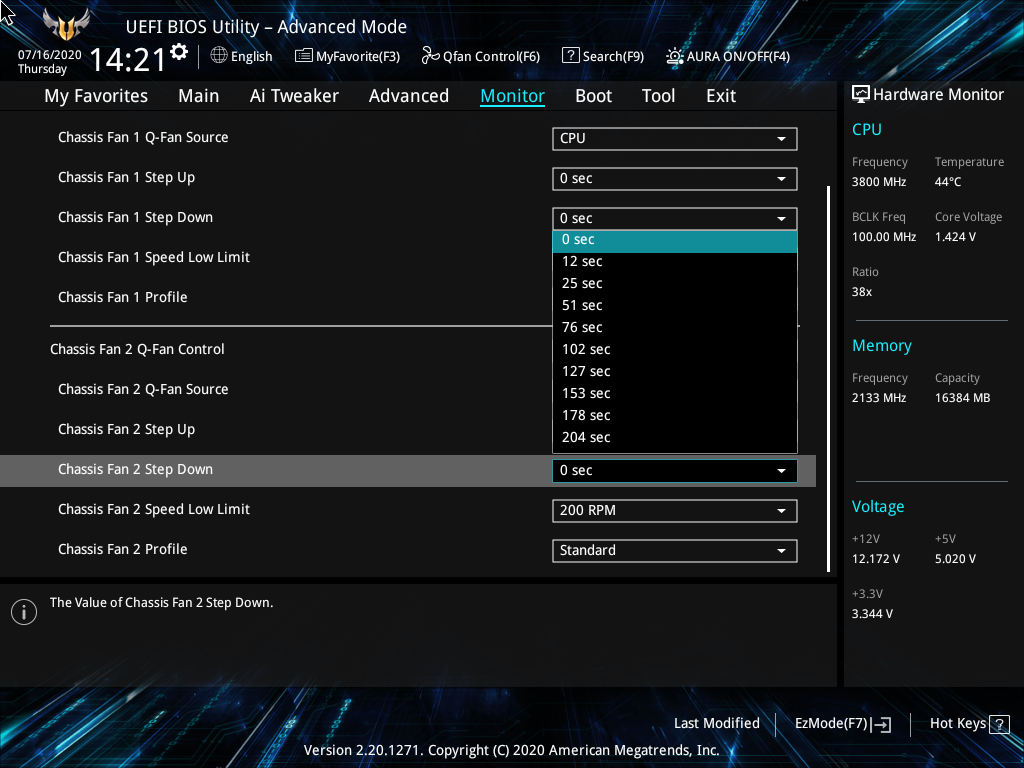The width and height of the screenshot is (1024, 768).
Task: Select Chassis Fan 2 Profile label
Action: coord(122,549)
